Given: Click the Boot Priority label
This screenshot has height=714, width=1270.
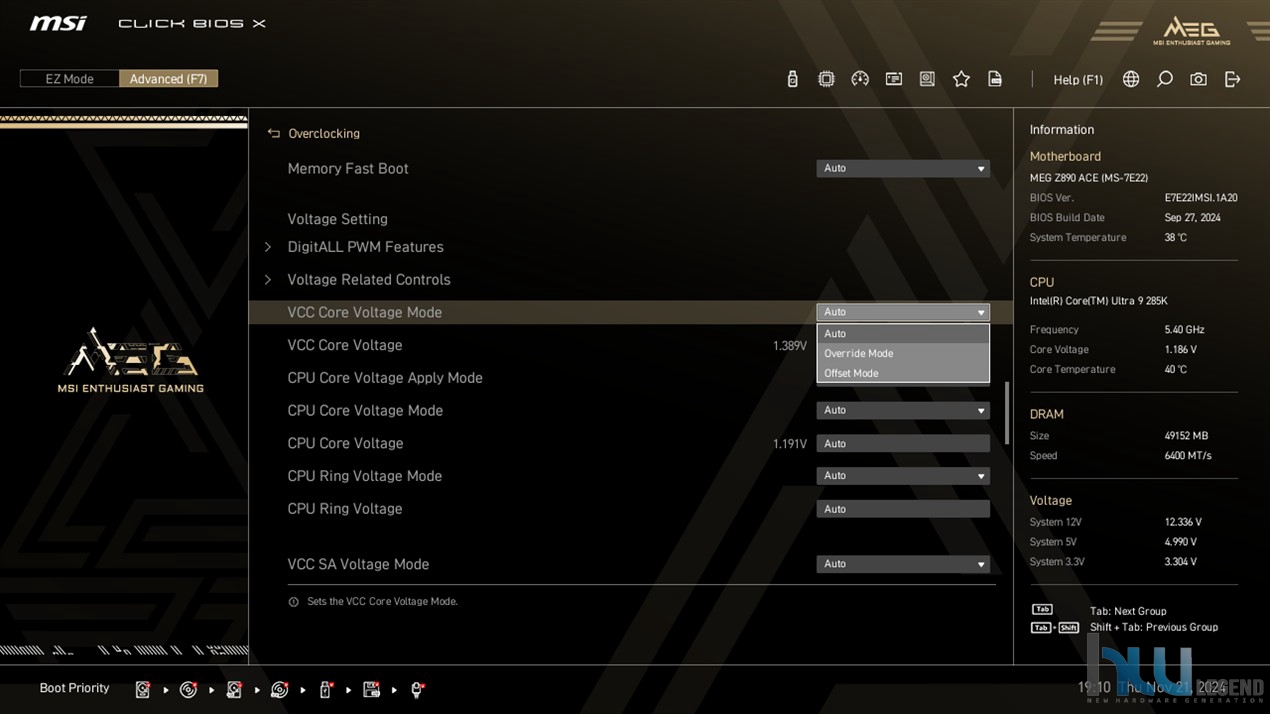Looking at the screenshot, I should [x=74, y=689].
